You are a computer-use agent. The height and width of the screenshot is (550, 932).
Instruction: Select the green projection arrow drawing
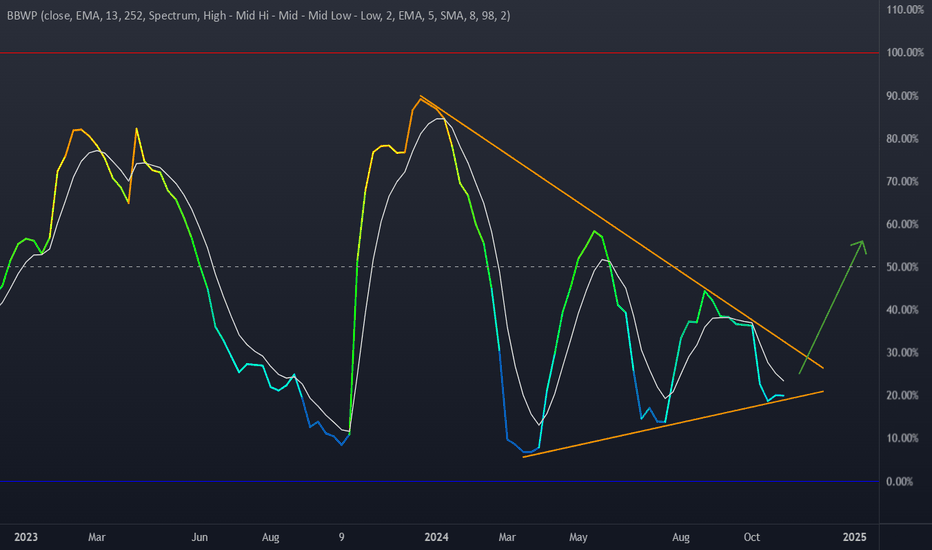point(832,307)
